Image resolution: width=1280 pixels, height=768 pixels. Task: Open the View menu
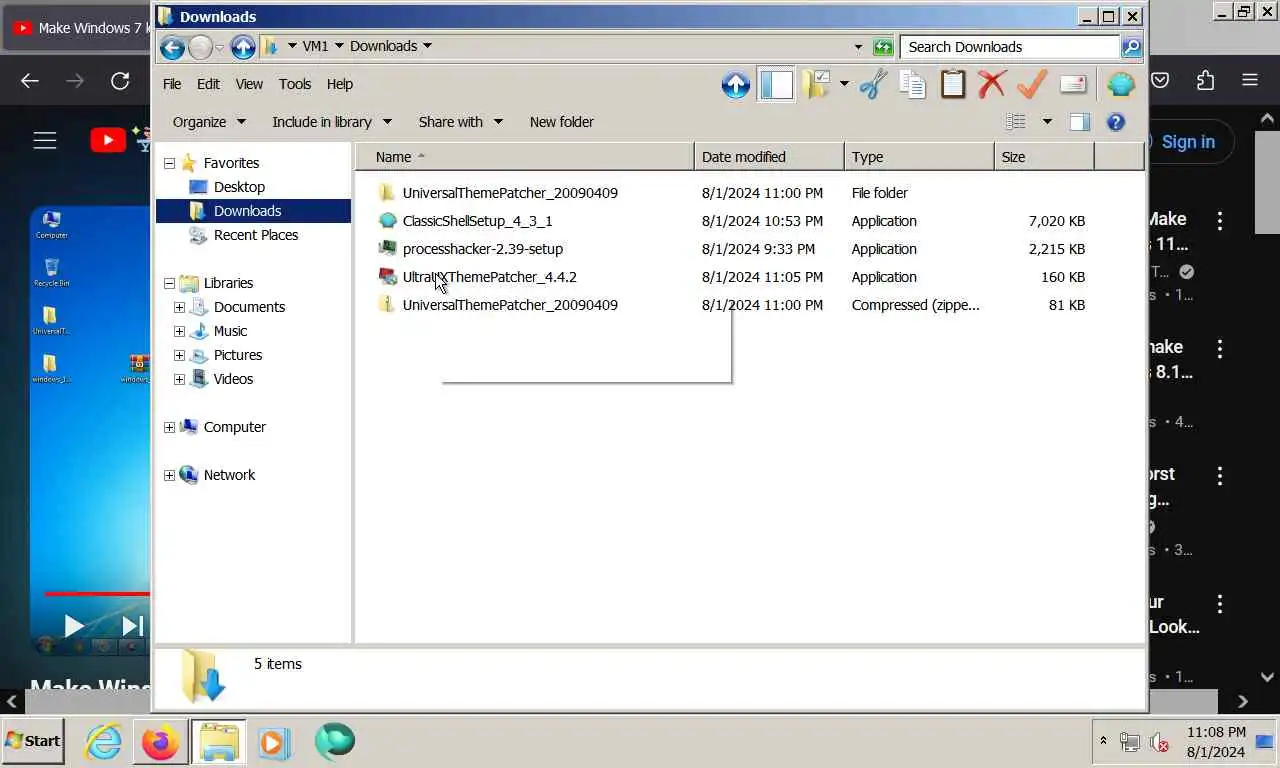(x=249, y=84)
